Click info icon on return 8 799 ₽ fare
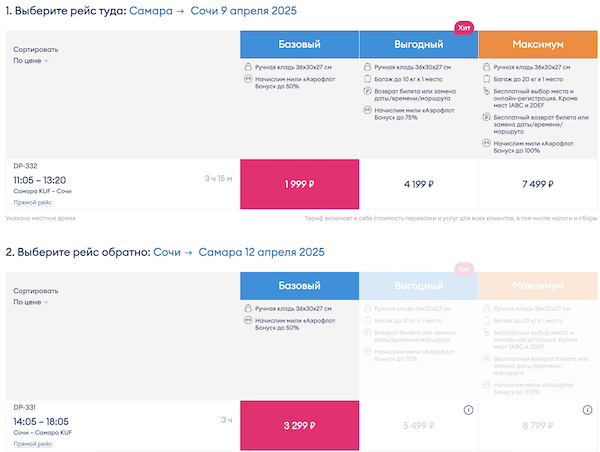 click(x=588, y=410)
